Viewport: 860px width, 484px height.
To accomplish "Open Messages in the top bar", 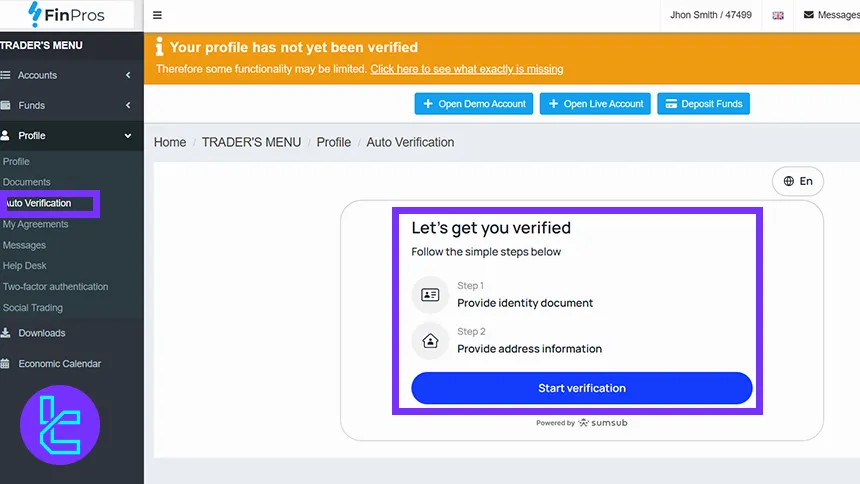I will (x=831, y=15).
